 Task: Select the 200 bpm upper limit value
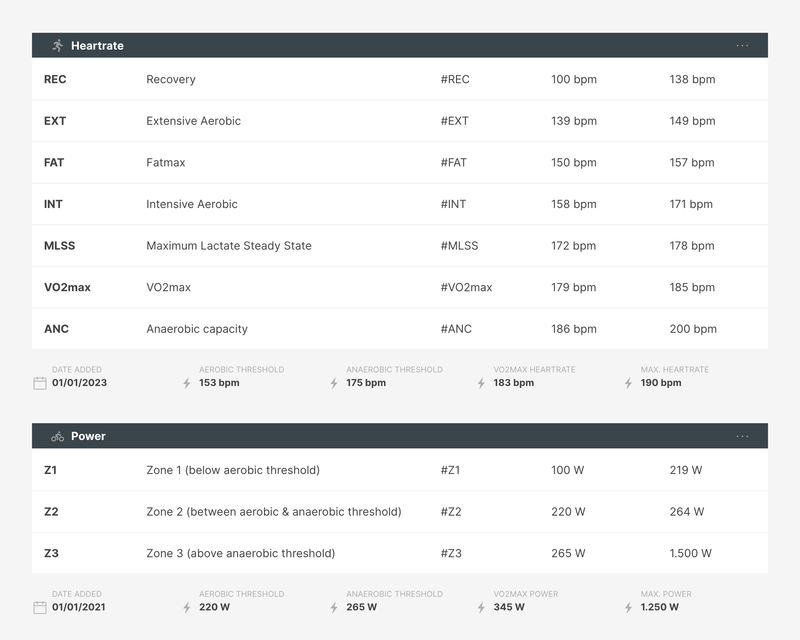tap(693, 329)
